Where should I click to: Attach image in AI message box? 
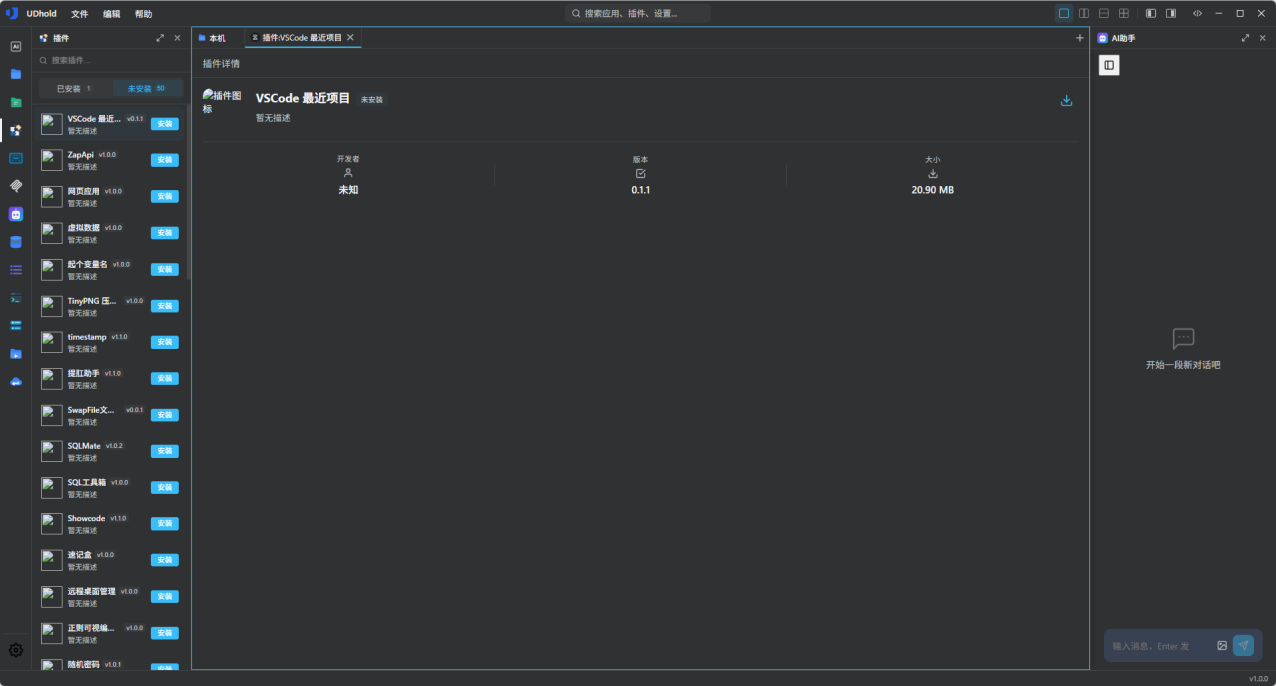point(1222,646)
